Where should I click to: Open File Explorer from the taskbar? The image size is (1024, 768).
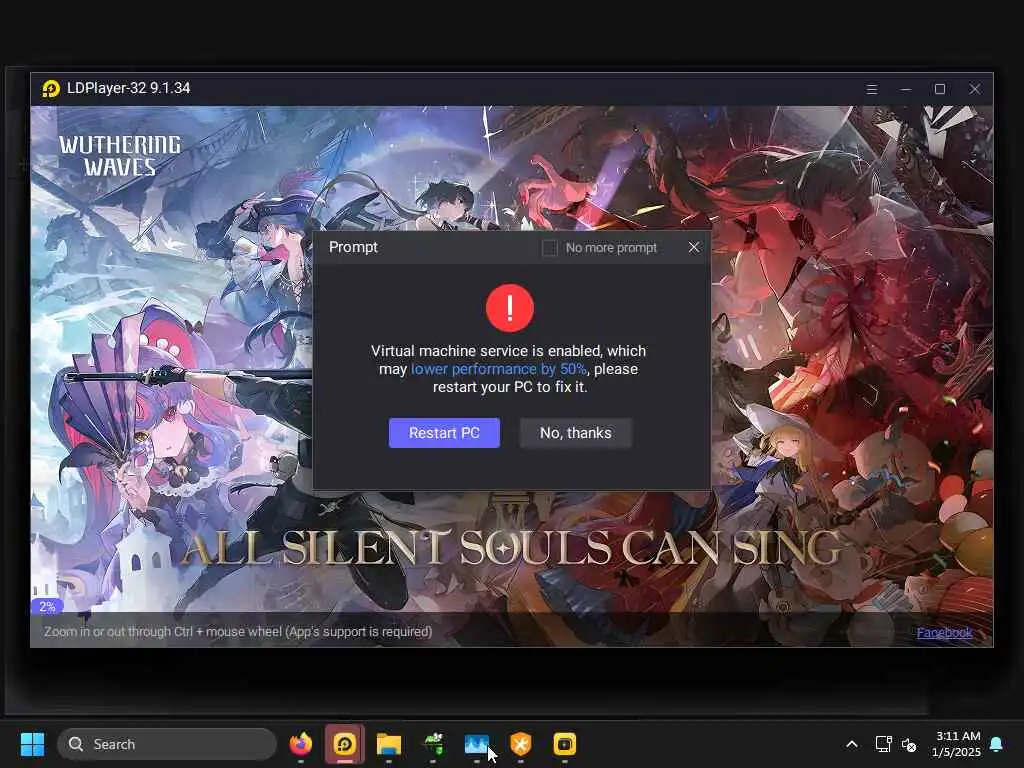tap(389, 744)
